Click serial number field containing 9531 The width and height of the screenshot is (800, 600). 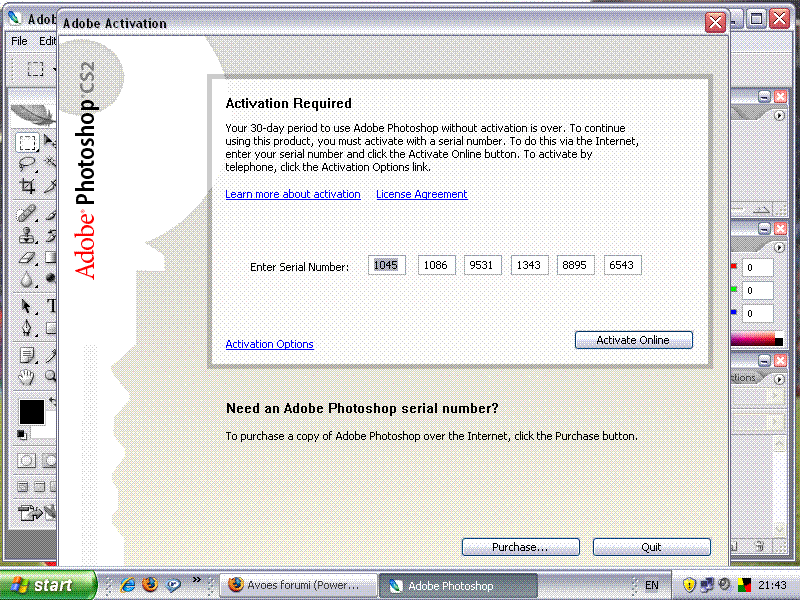click(483, 265)
